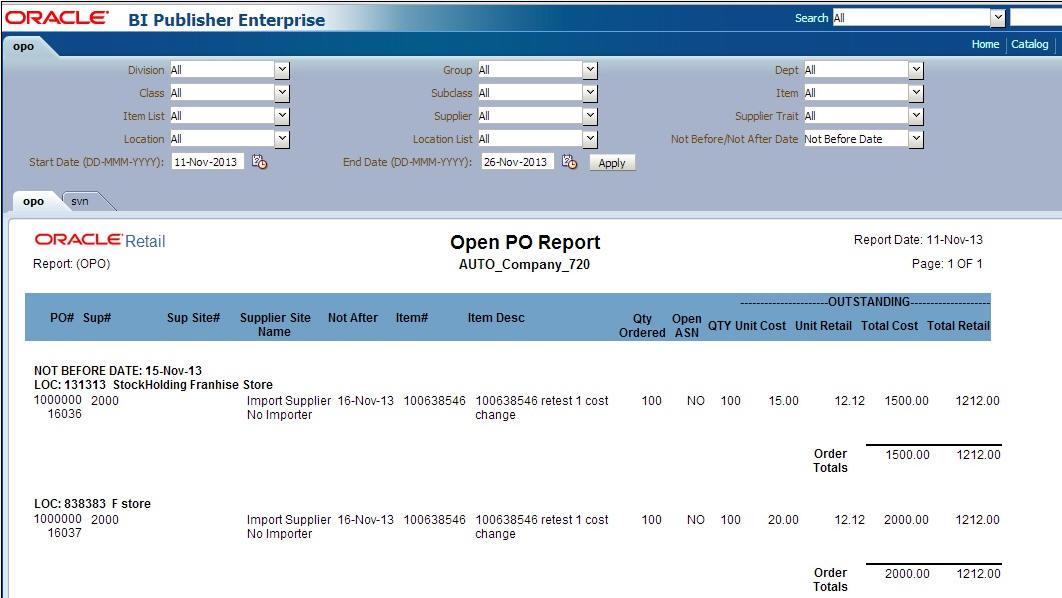Select the top opo page tab

click(x=24, y=46)
